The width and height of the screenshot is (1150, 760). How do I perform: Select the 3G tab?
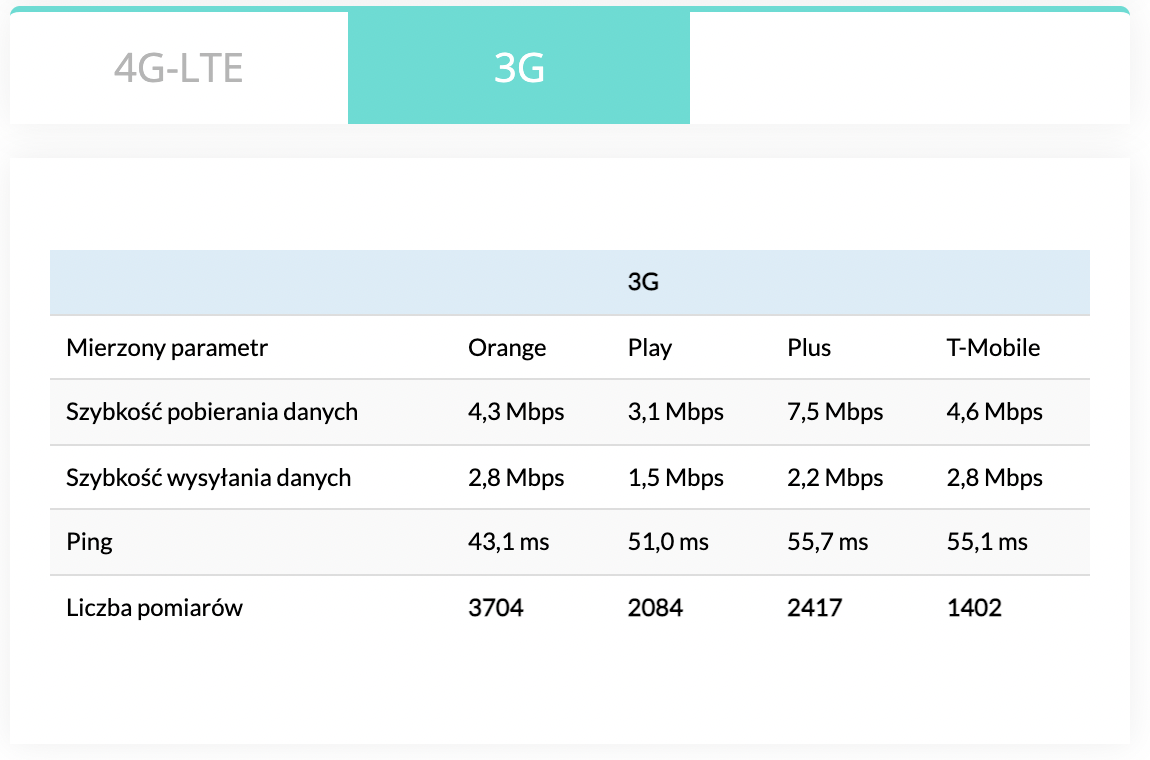(x=519, y=68)
